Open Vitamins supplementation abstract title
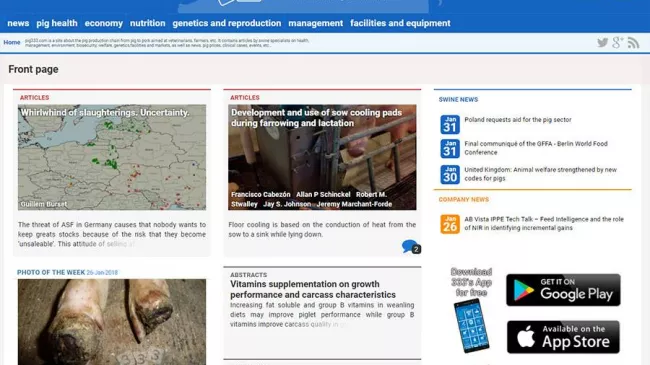This screenshot has height=365, width=650. [x=313, y=289]
